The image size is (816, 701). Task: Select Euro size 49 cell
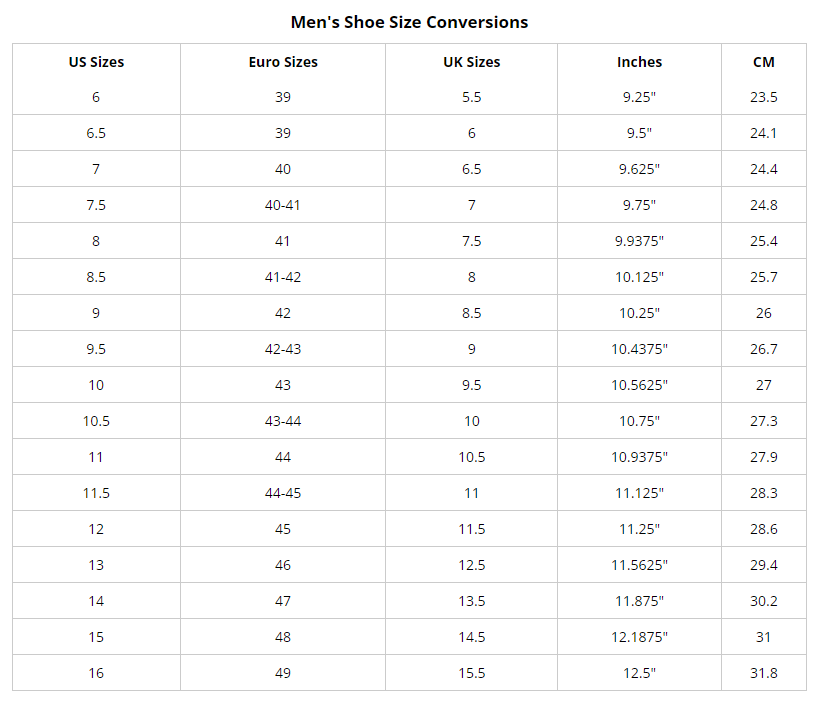click(x=283, y=673)
